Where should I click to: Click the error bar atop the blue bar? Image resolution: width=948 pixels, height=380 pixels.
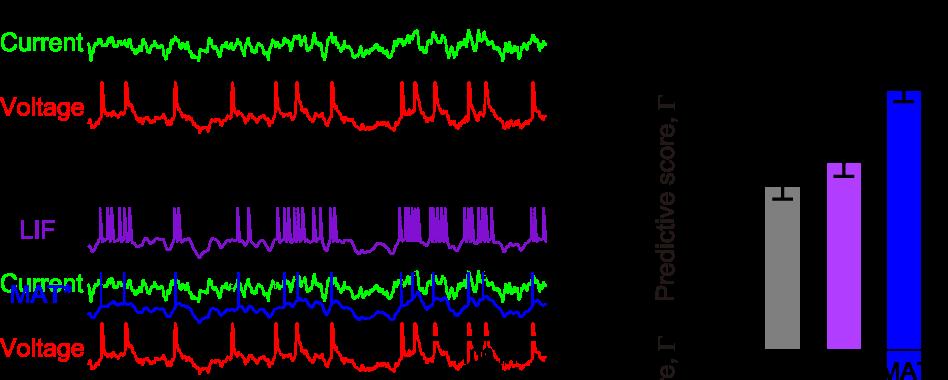903,97
